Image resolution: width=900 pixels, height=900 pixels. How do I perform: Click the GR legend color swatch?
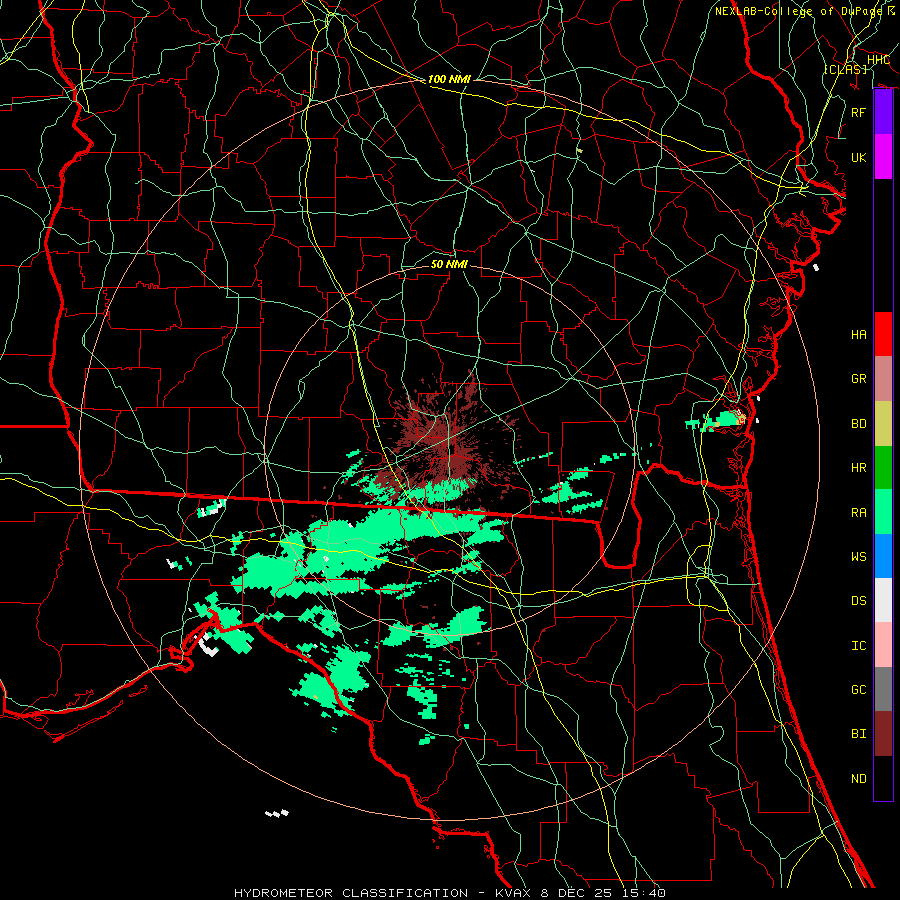(883, 379)
